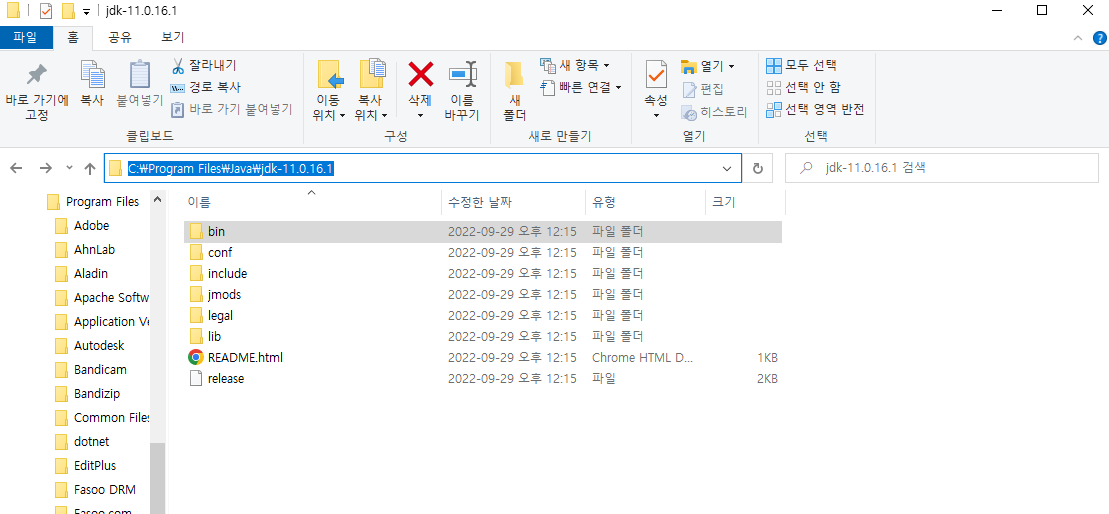Image resolution: width=1109 pixels, height=514 pixels.
Task: Click the 잘라내기 scissors button
Action: (x=204, y=66)
